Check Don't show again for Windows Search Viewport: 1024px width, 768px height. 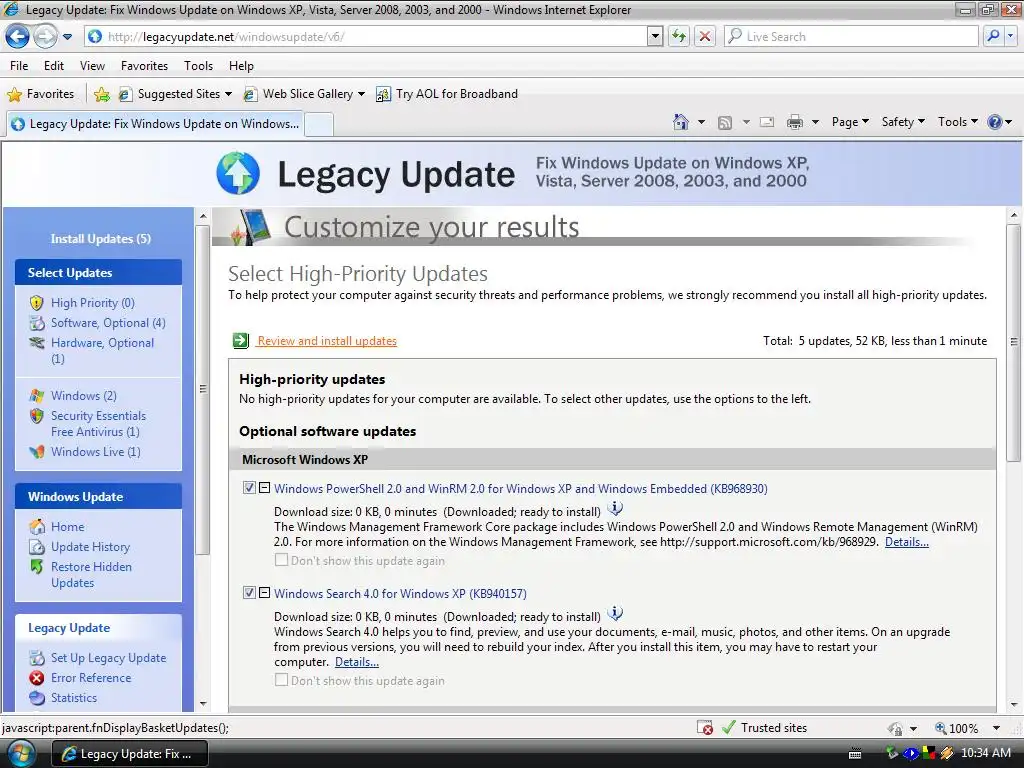tap(281, 680)
